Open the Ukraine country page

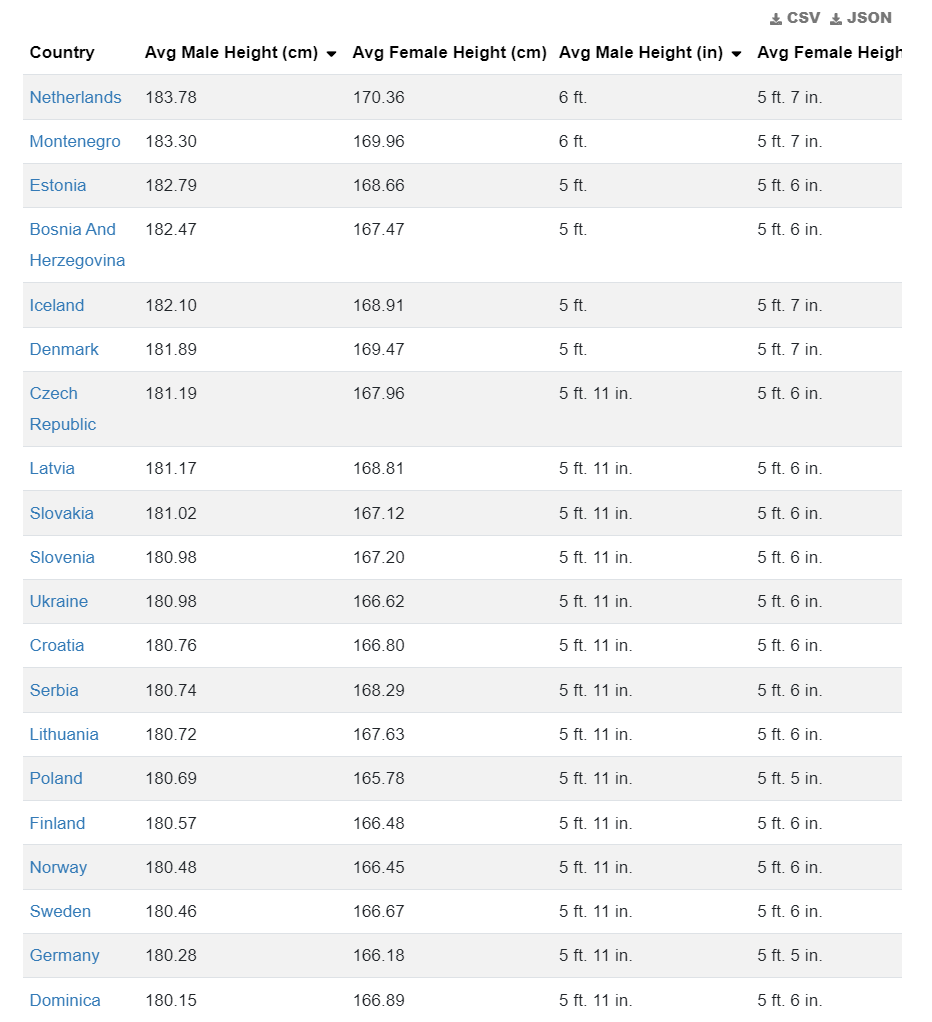click(59, 601)
